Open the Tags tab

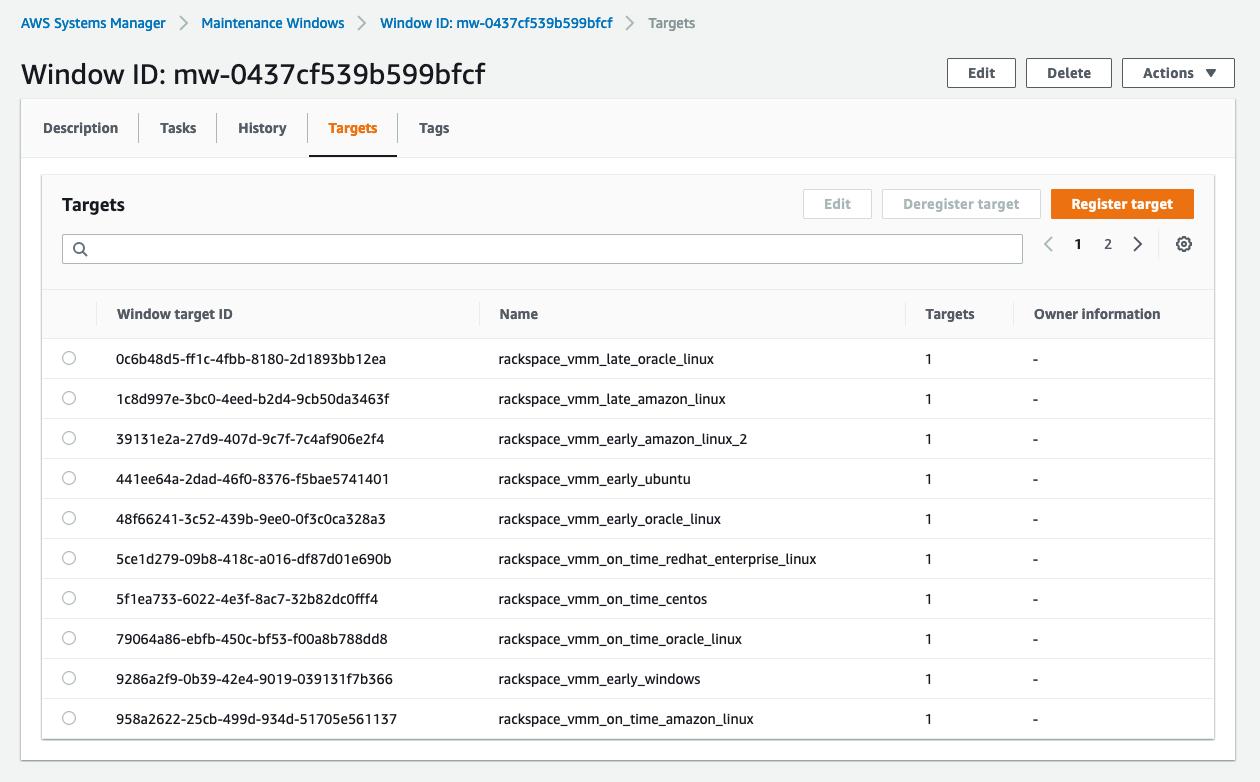tap(433, 128)
